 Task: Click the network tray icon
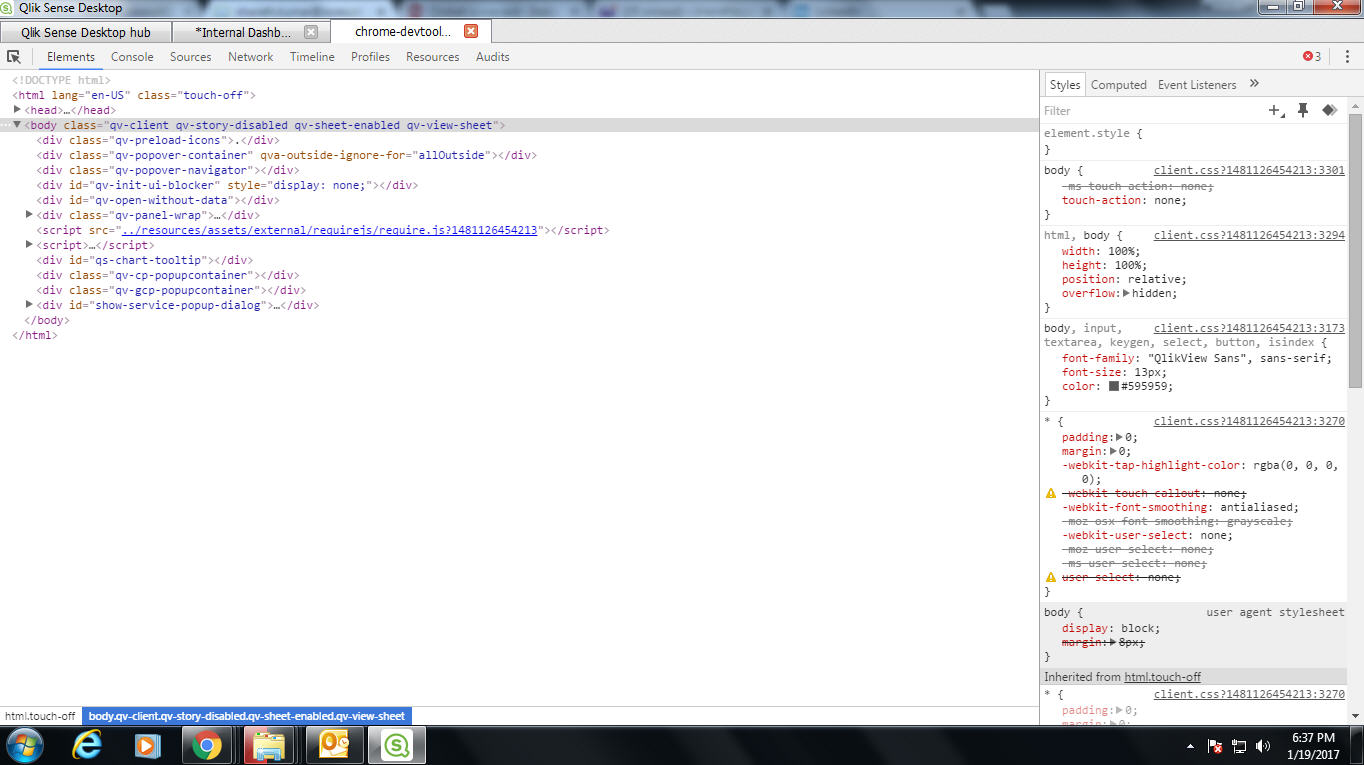(1239, 746)
